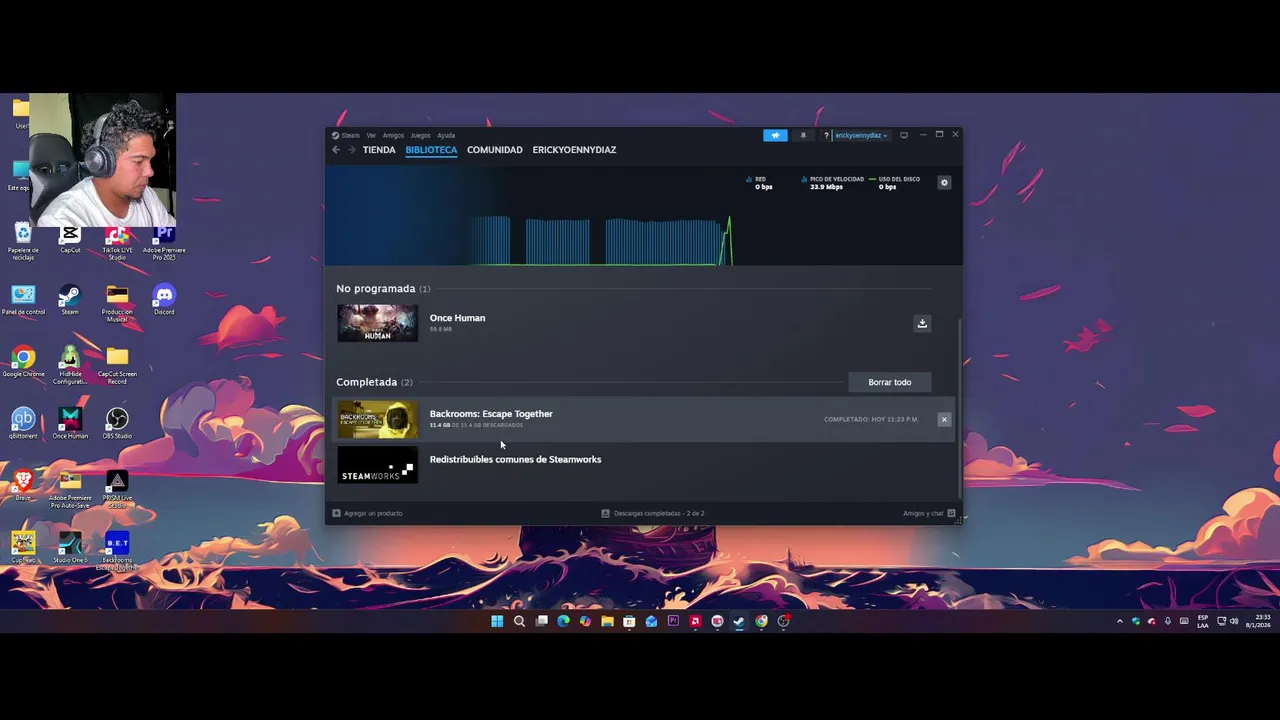Select the Adobe Premiere Pro 2025 shortcut

click(164, 242)
